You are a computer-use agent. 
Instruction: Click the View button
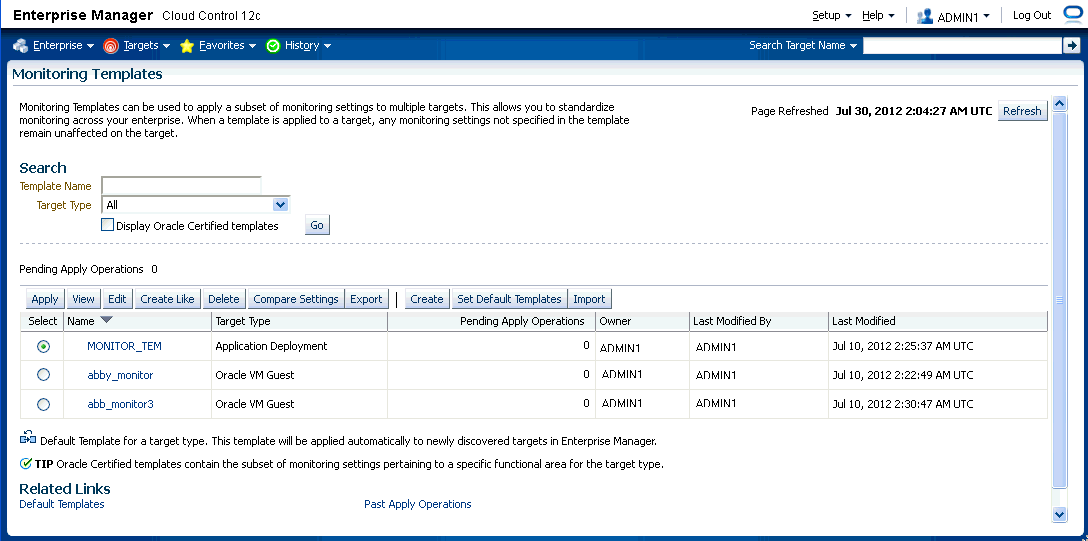point(83,299)
